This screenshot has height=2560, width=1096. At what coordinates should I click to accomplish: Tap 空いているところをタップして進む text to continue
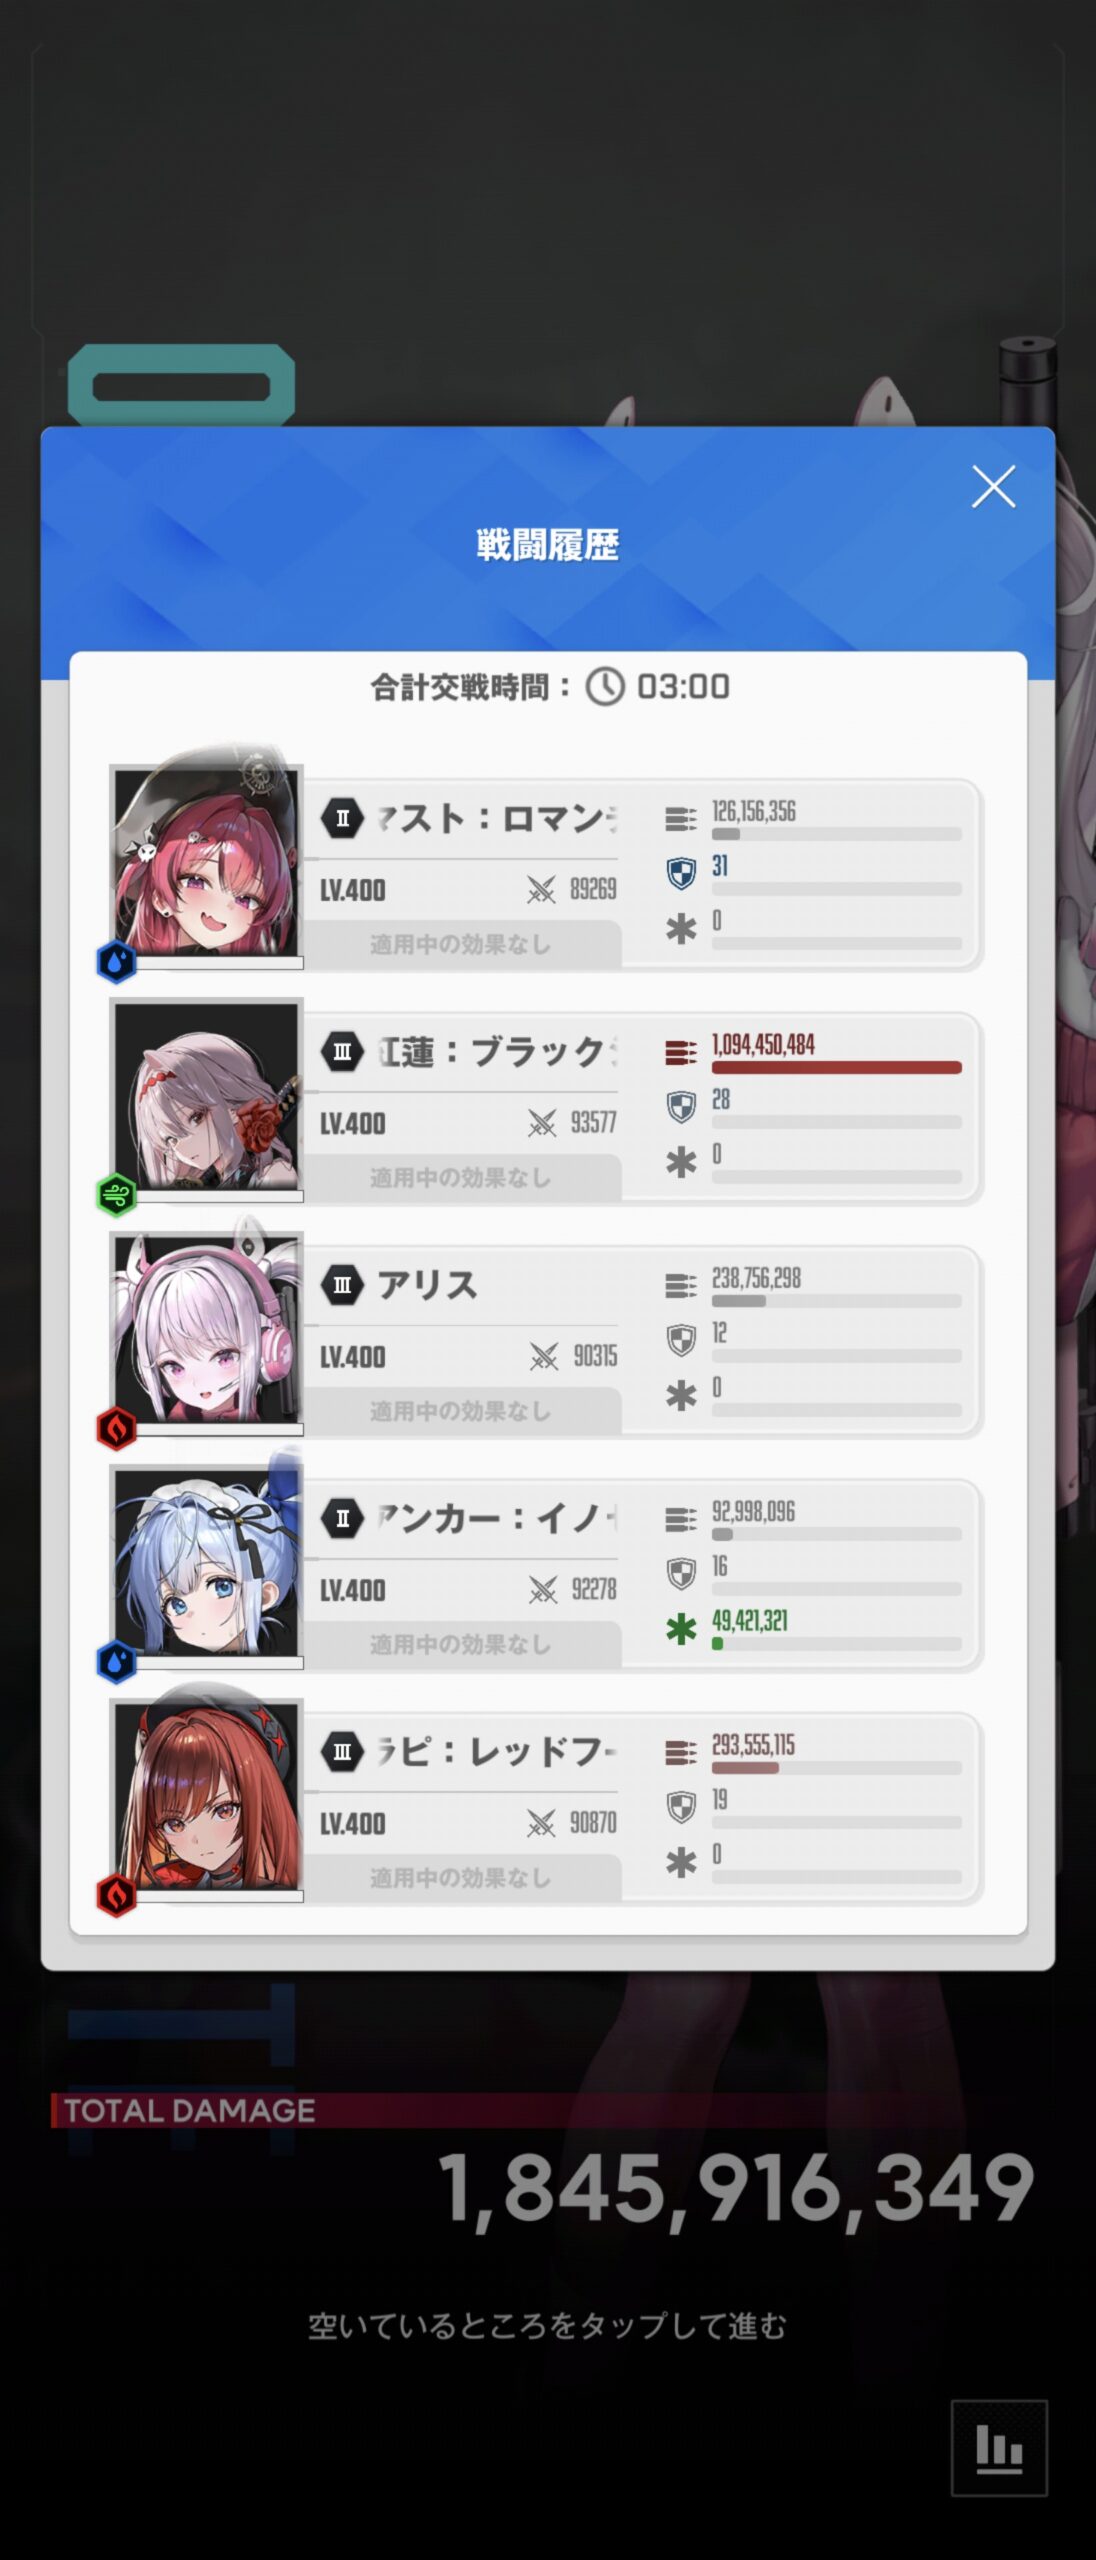pos(547,2325)
